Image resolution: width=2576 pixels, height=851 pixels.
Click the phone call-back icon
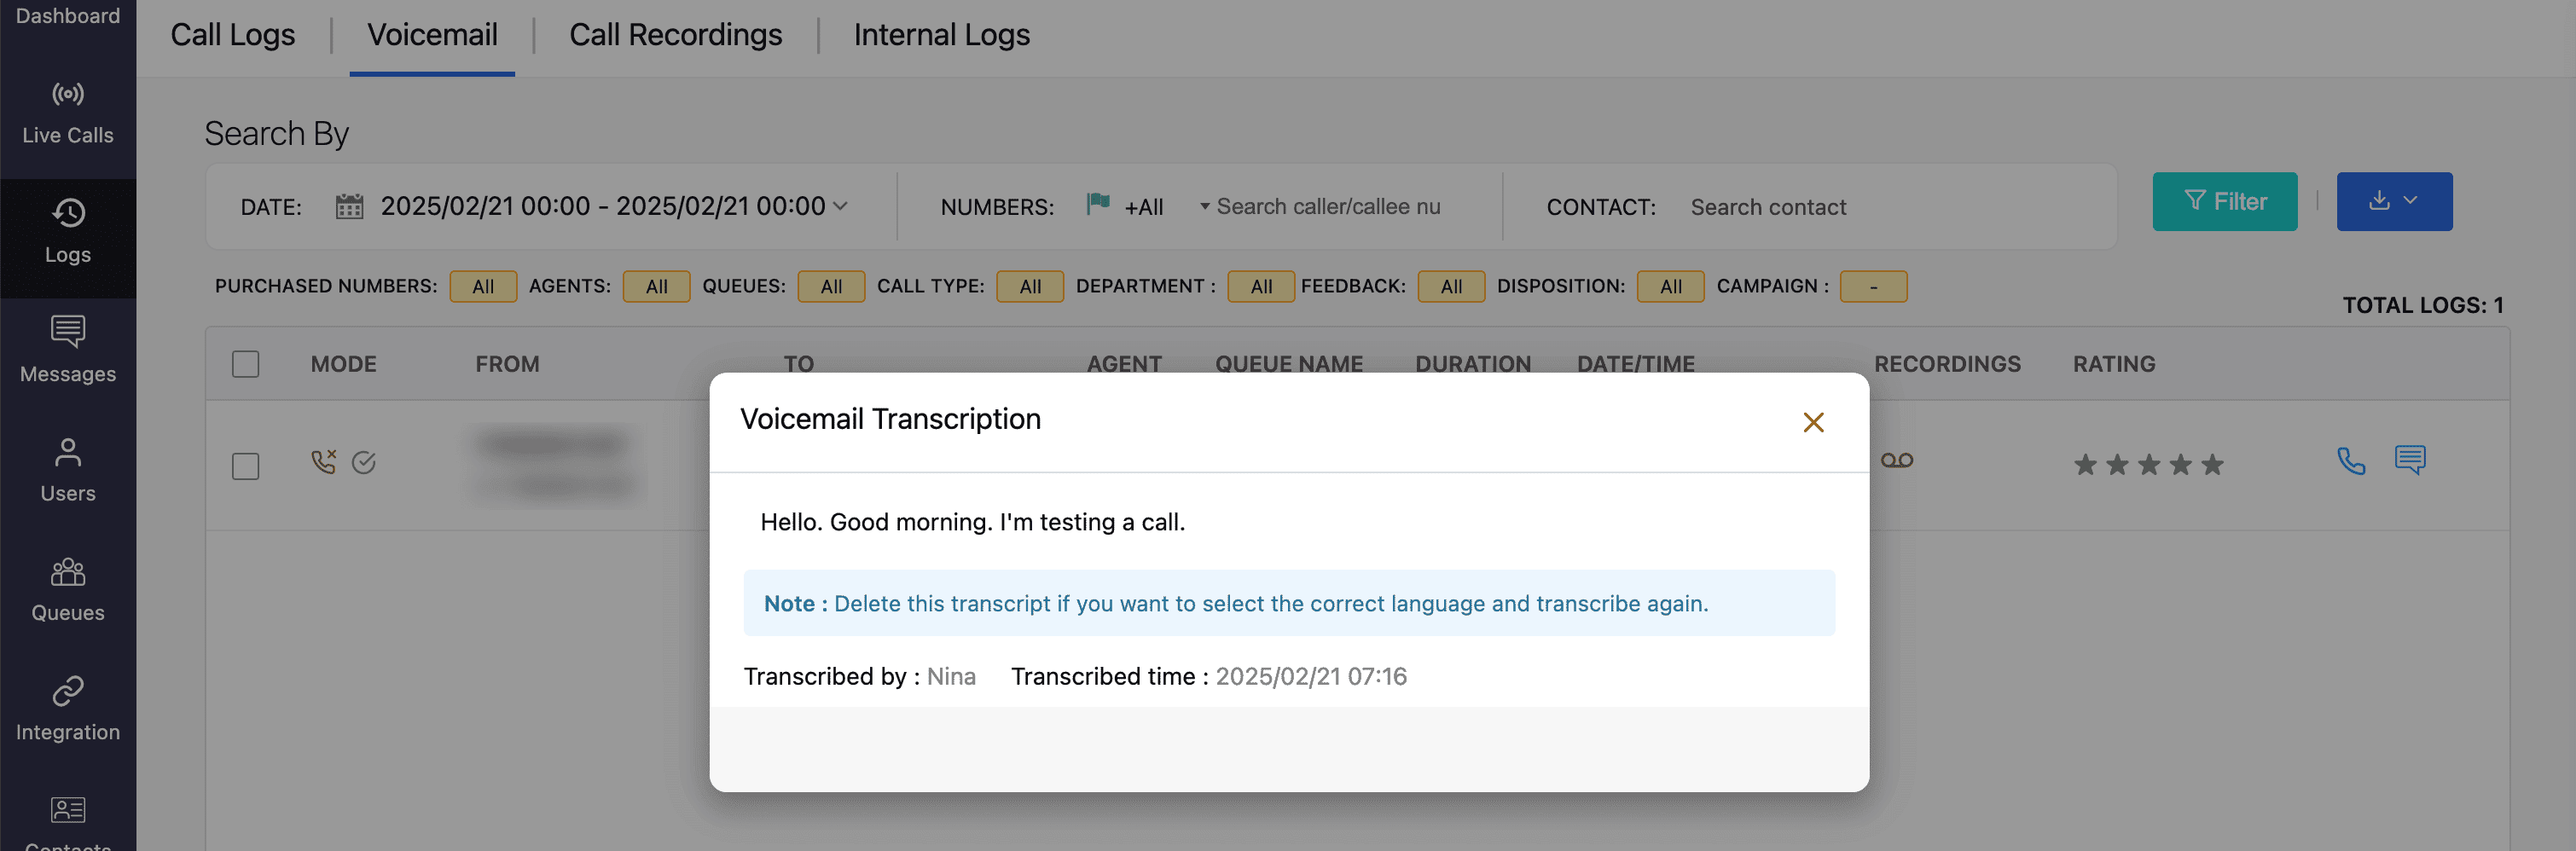point(2350,460)
